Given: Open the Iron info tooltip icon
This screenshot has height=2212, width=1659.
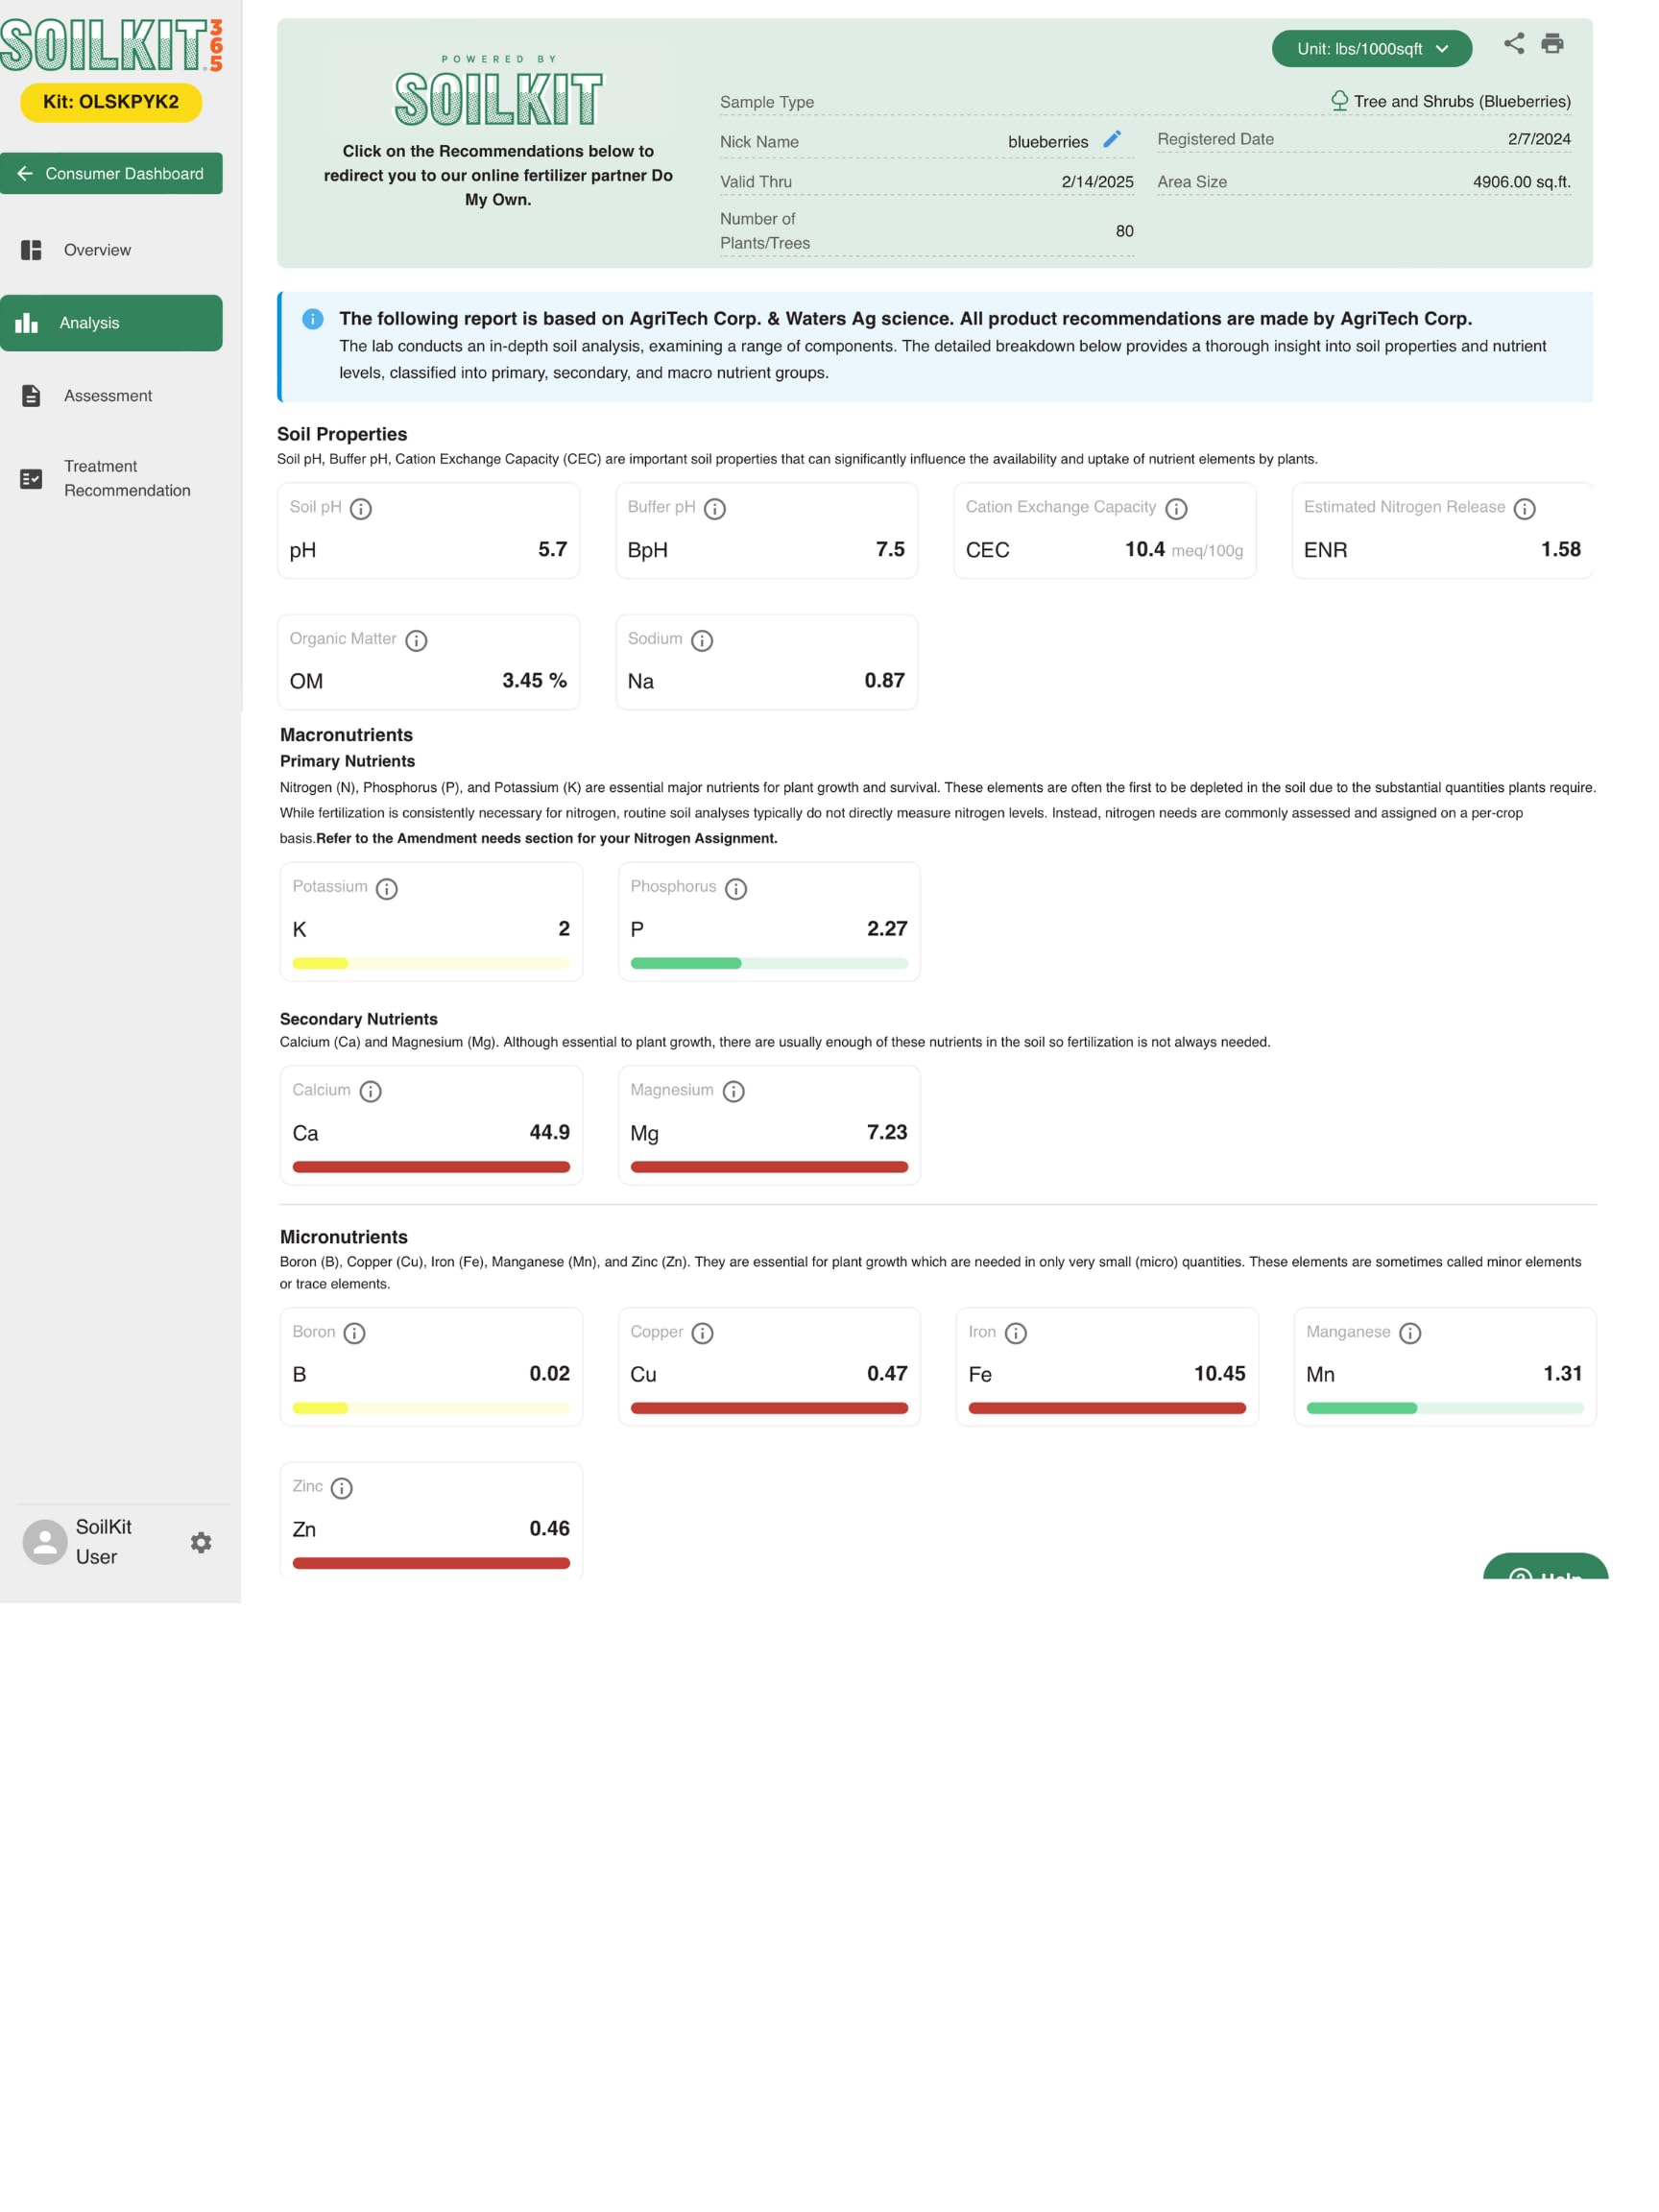Looking at the screenshot, I should tap(1016, 1333).
